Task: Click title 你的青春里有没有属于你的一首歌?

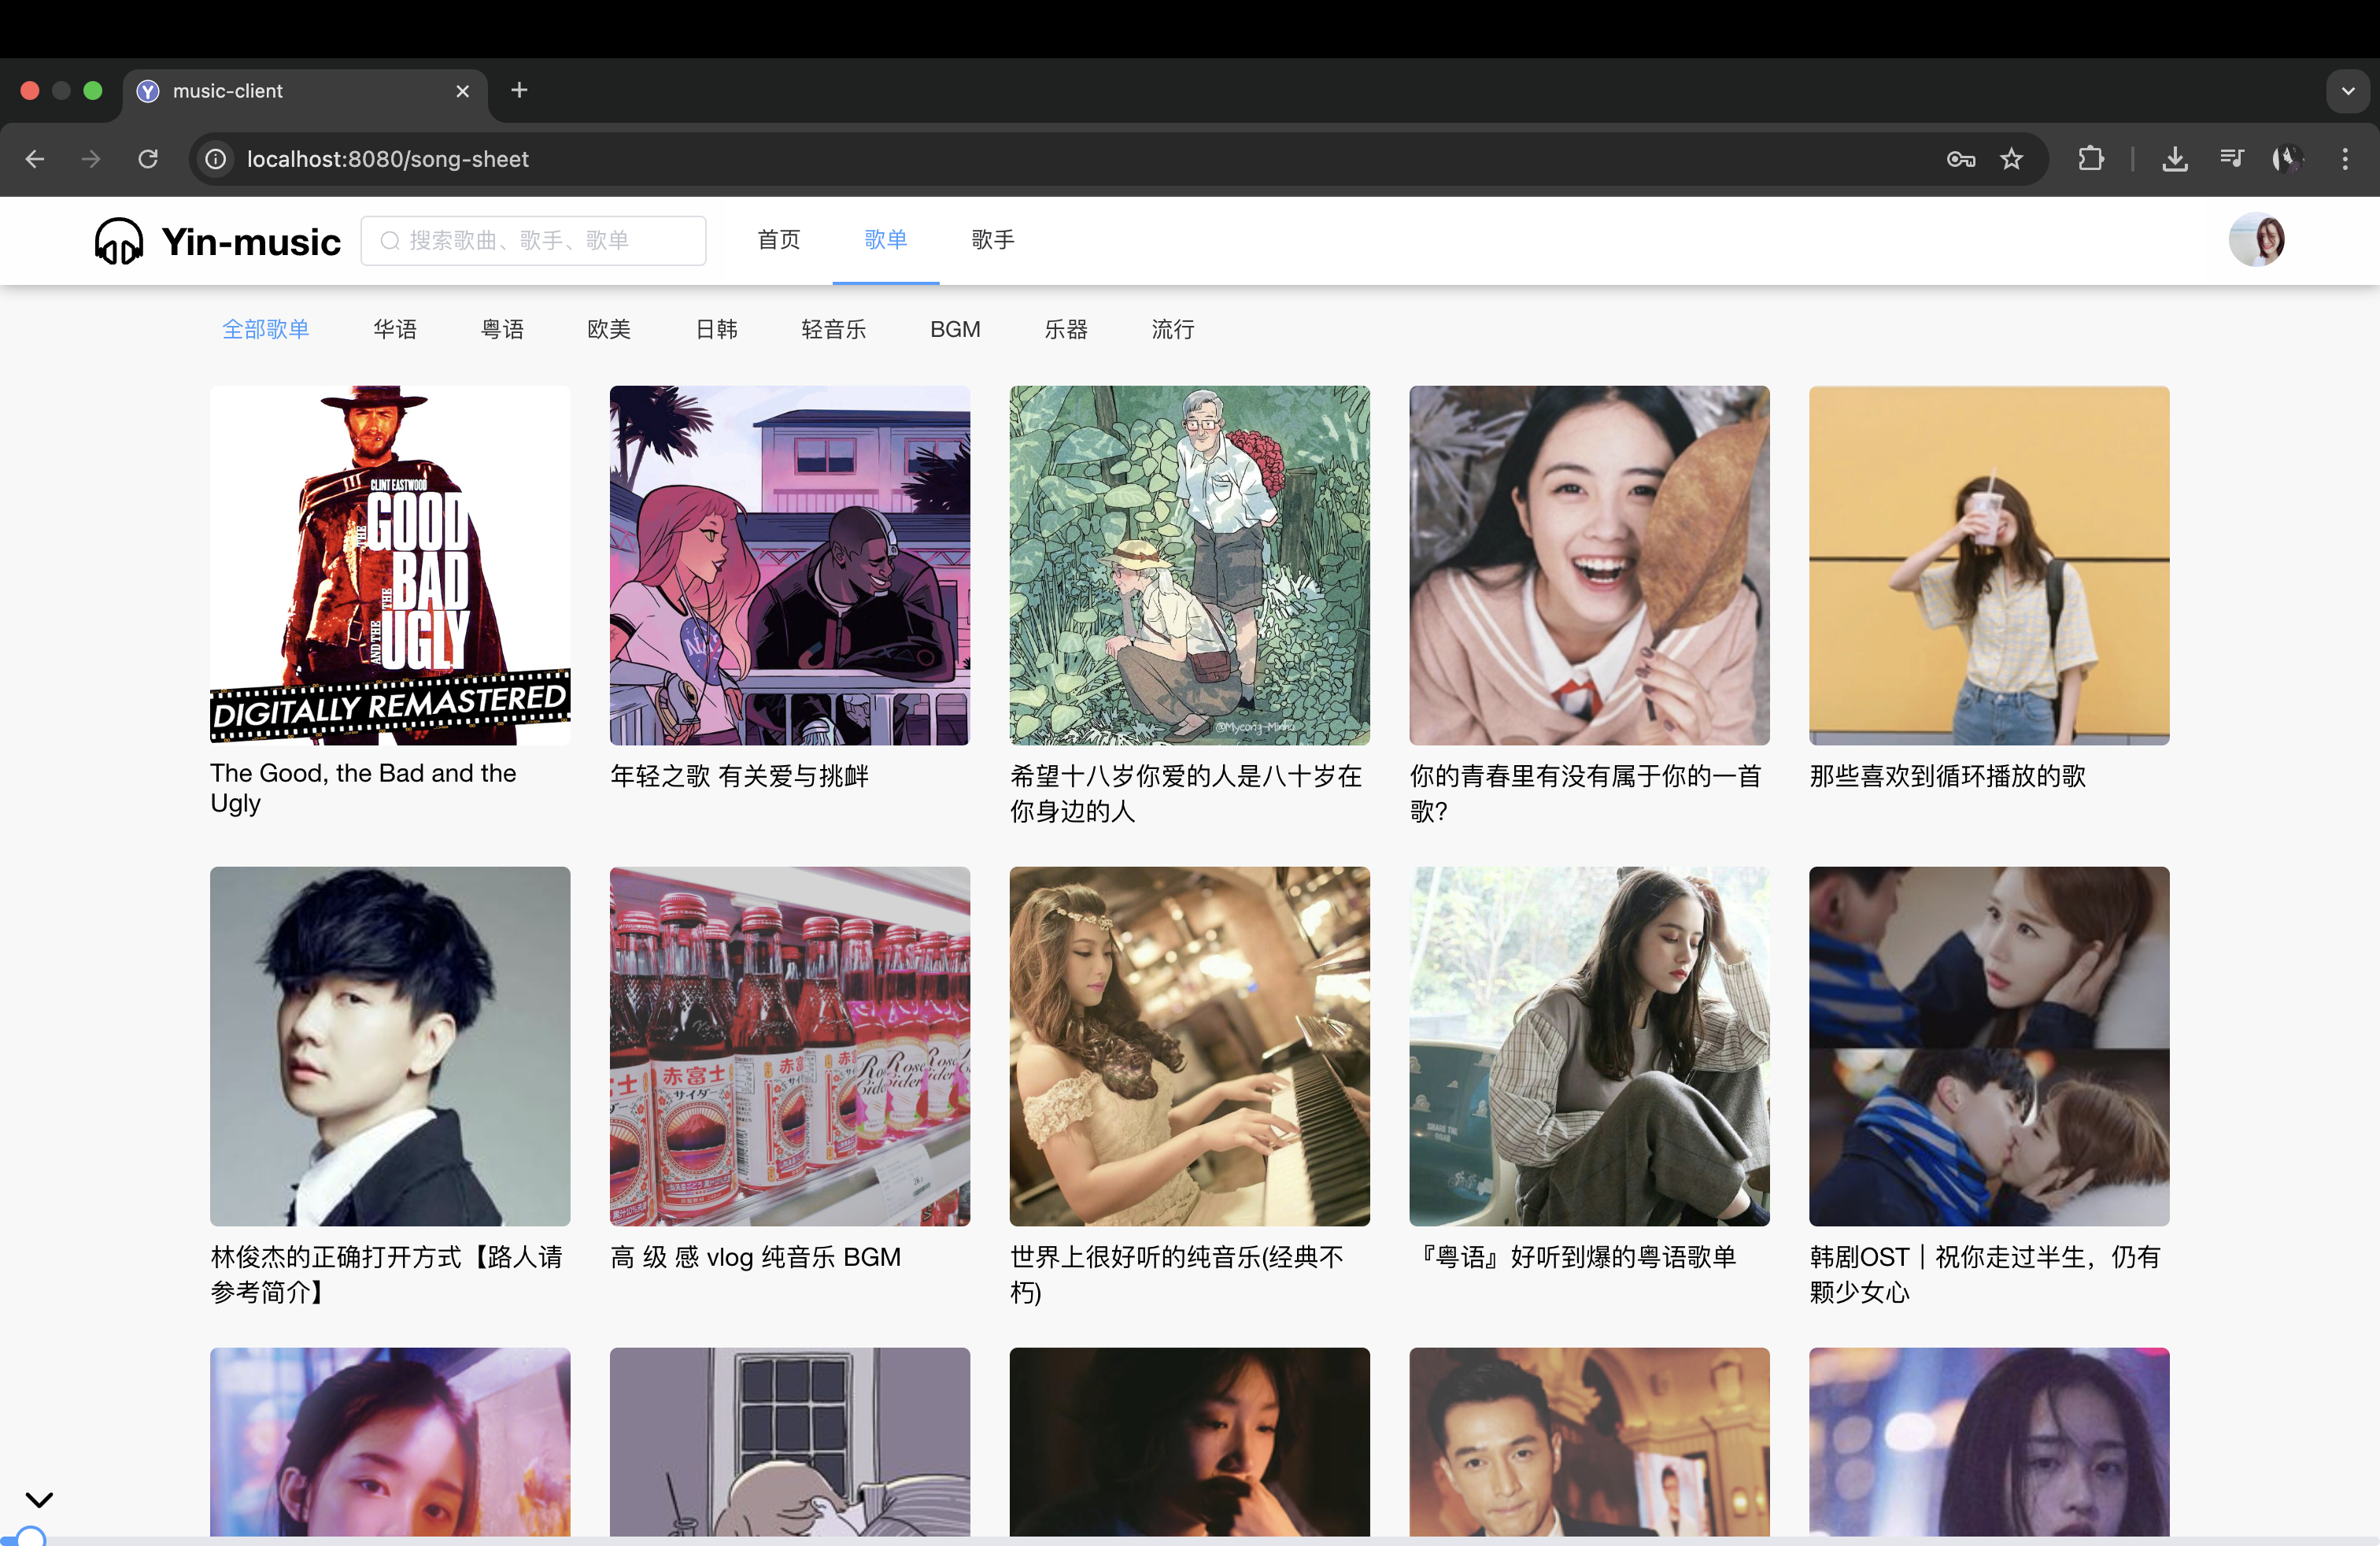Action: coord(1586,793)
